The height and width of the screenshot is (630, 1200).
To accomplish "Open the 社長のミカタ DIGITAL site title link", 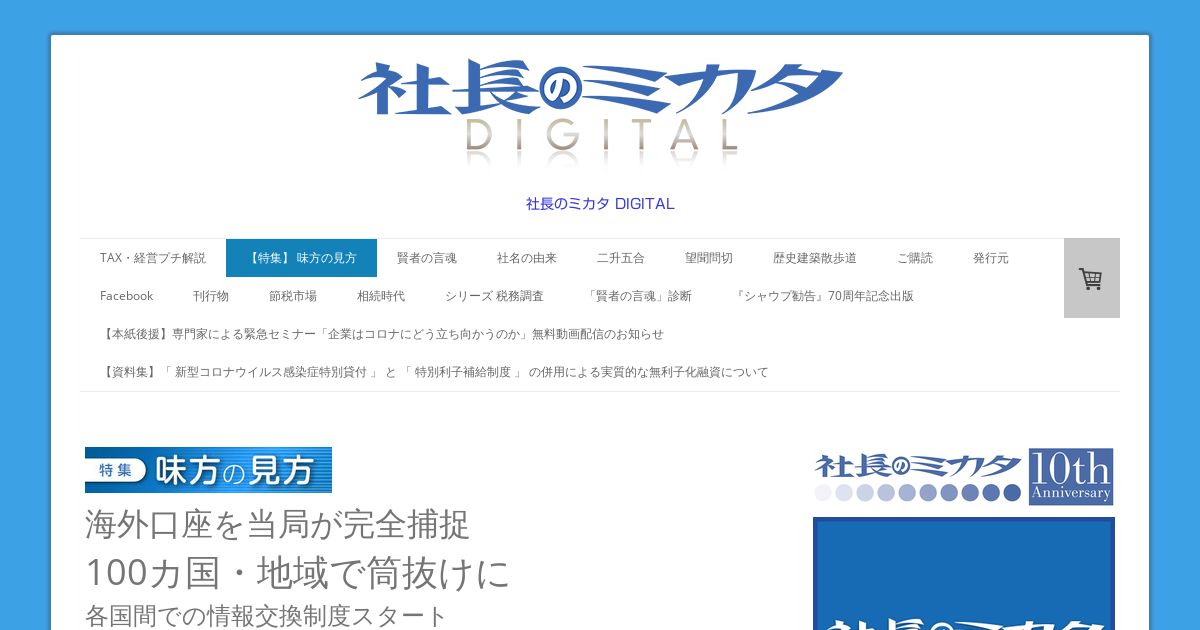I will pos(600,203).
